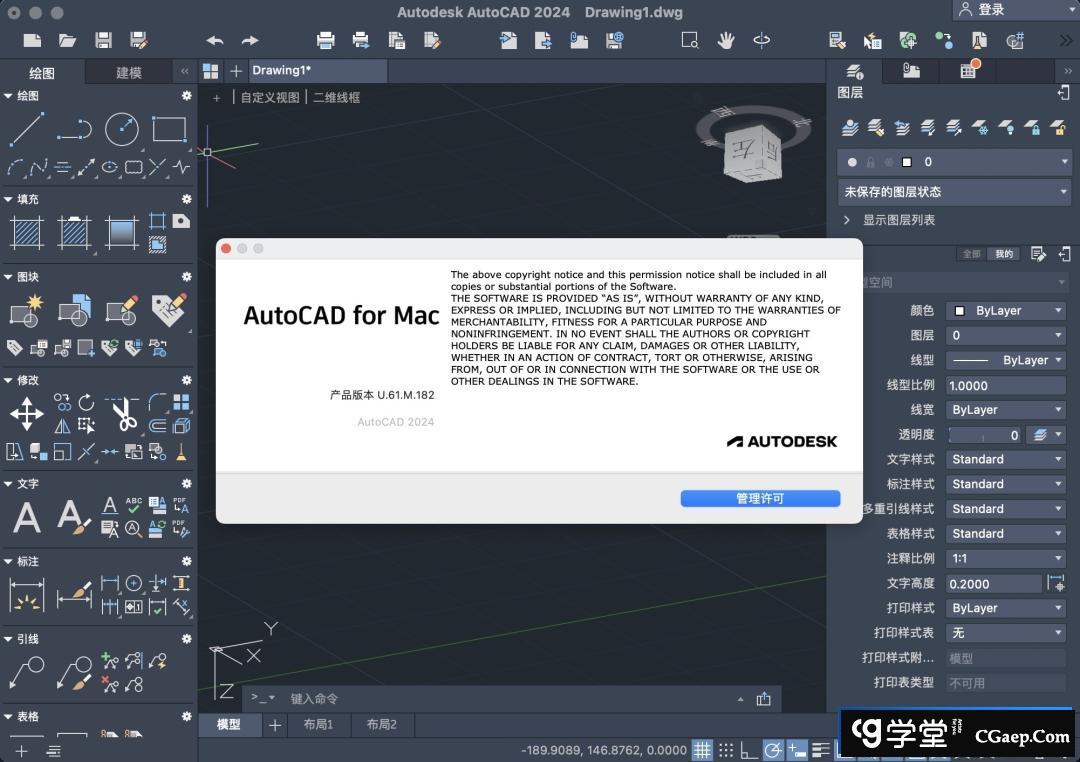Open the 线宽 ByLayer dropdown
1080x762 pixels.
point(1006,410)
